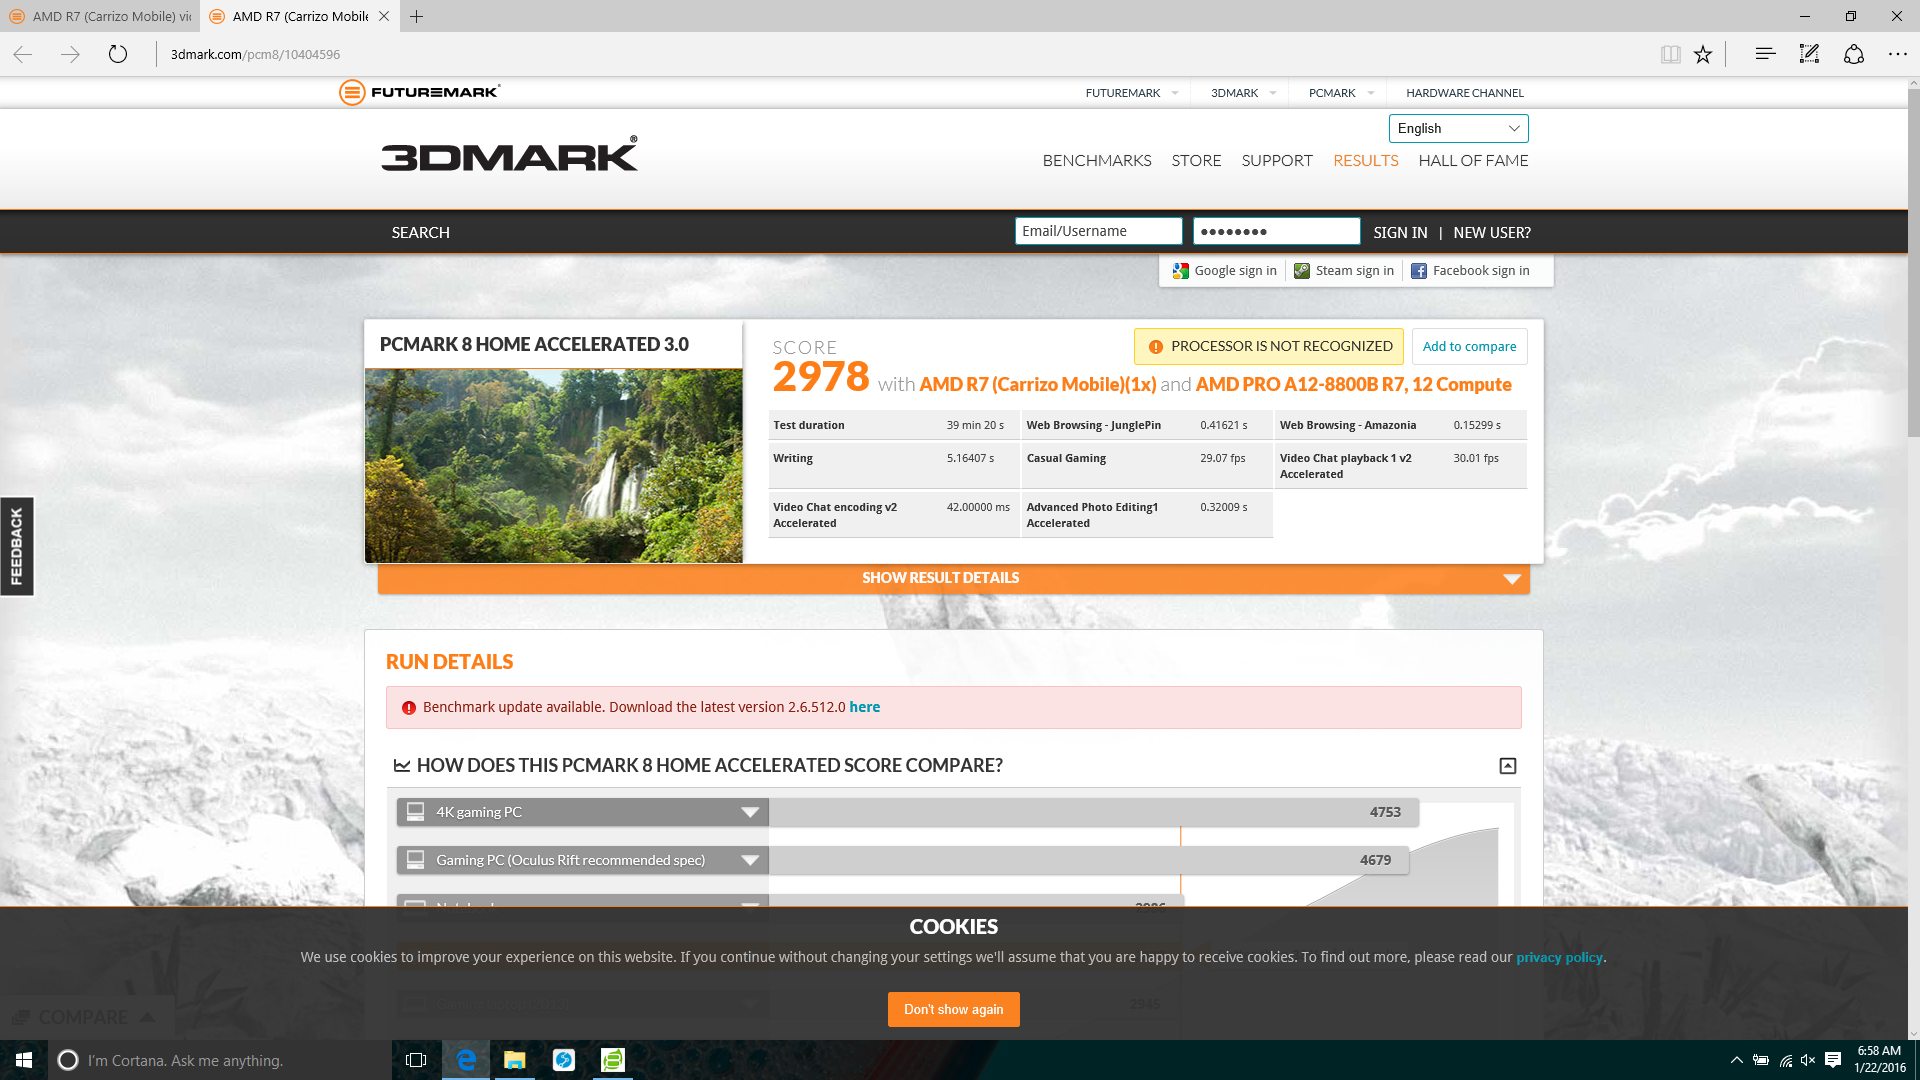Click SIGN IN link

click(1400, 232)
